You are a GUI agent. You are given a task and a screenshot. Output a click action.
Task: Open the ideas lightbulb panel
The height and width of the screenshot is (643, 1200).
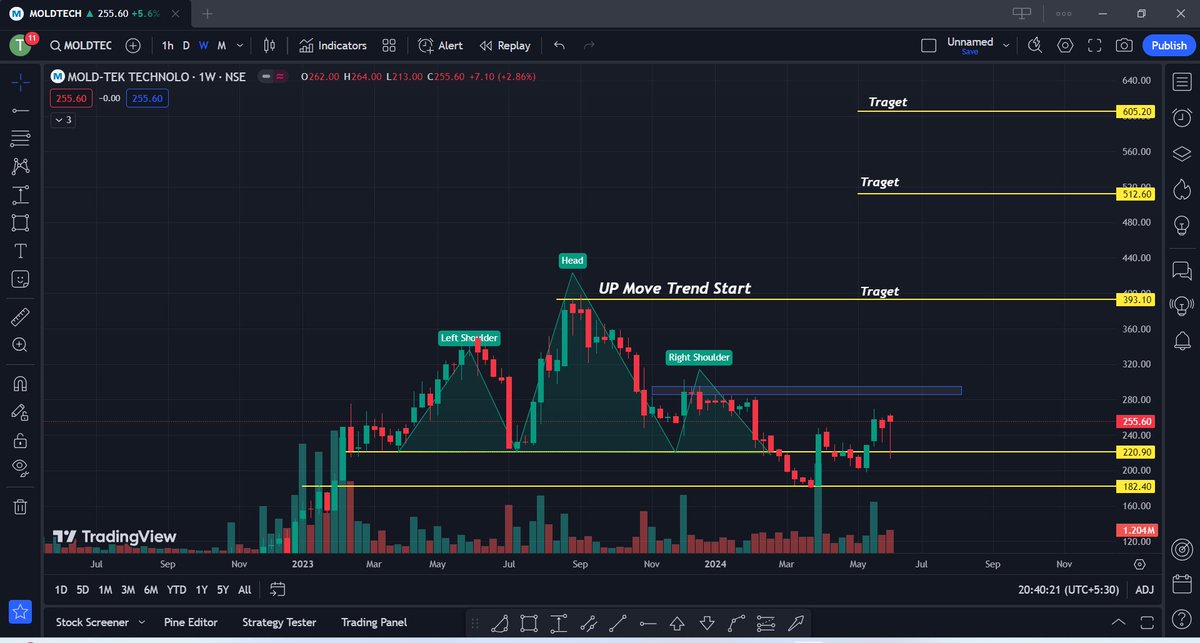coord(1181,225)
